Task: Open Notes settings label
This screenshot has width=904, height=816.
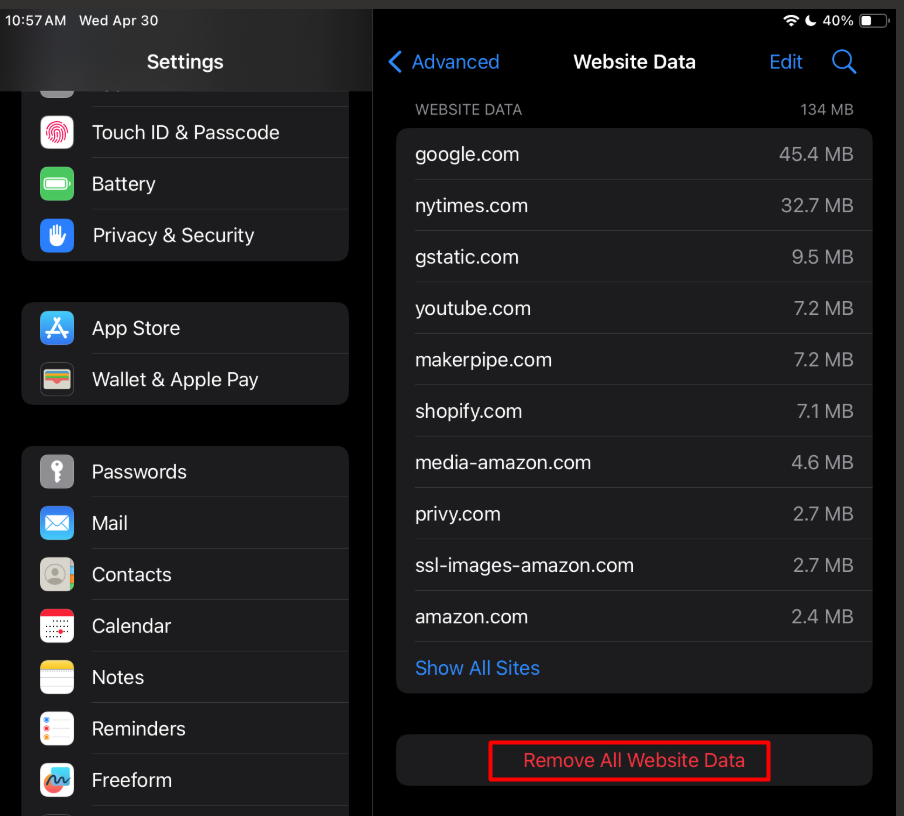Action: pos(118,677)
